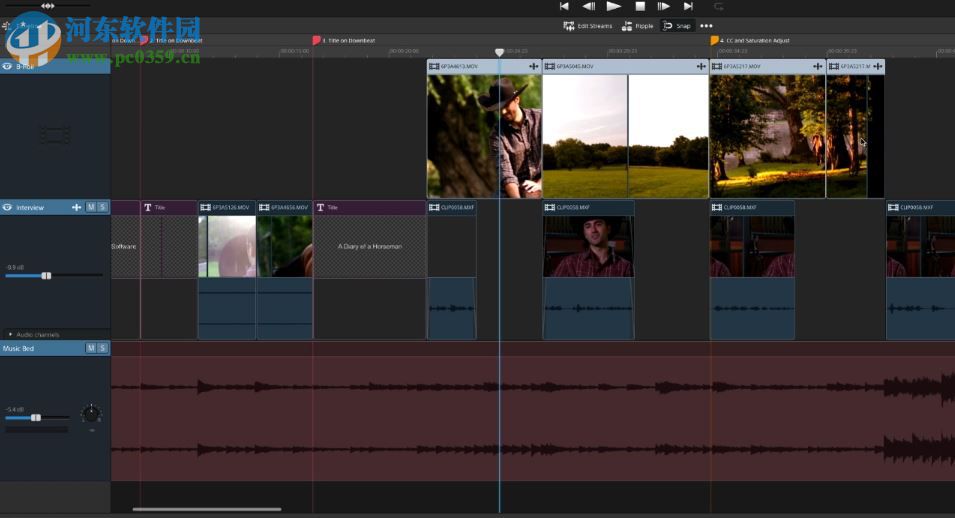Click the film icon of the 6P3A4656.MOV clip

click(264, 207)
